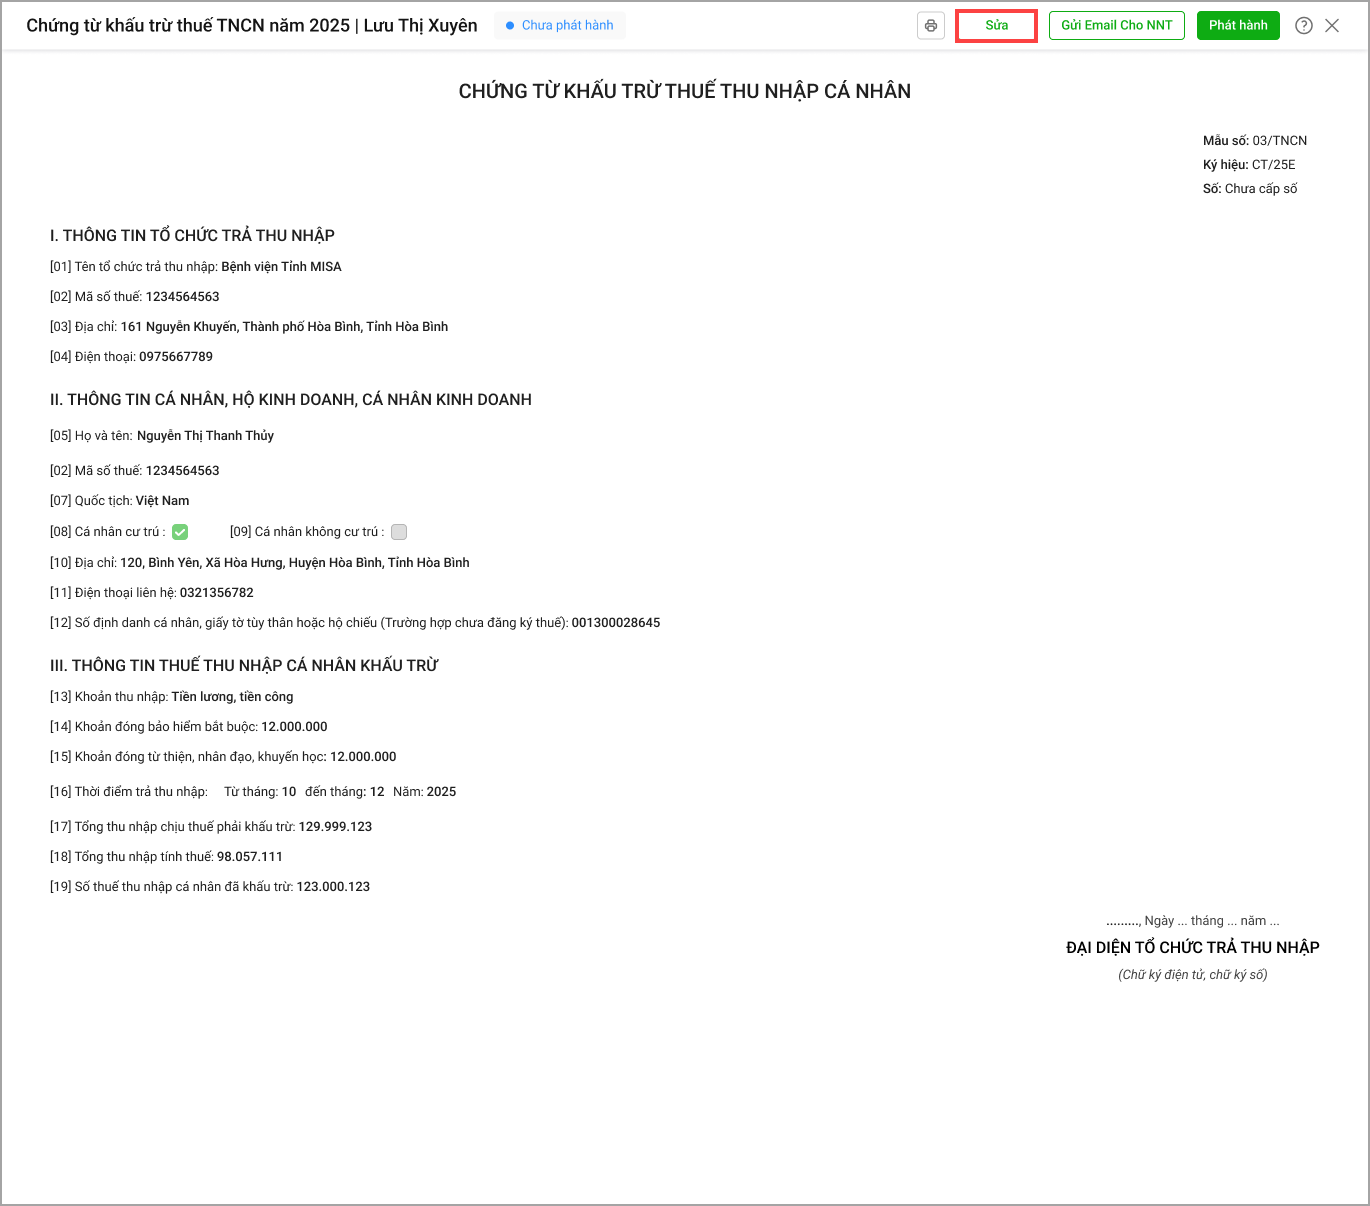
Task: Click the dialog title with Lưu Thị Xuyên
Action: coord(252,26)
